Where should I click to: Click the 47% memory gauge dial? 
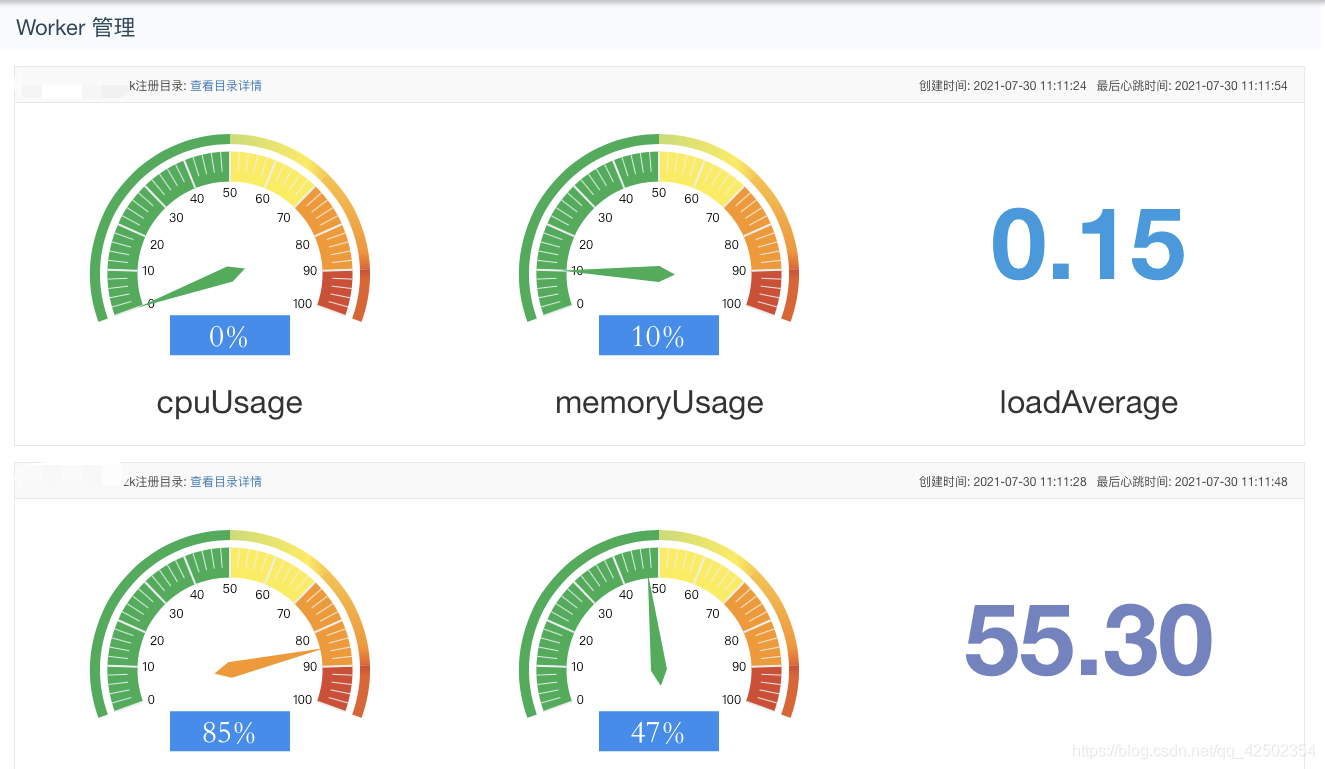[x=659, y=625]
